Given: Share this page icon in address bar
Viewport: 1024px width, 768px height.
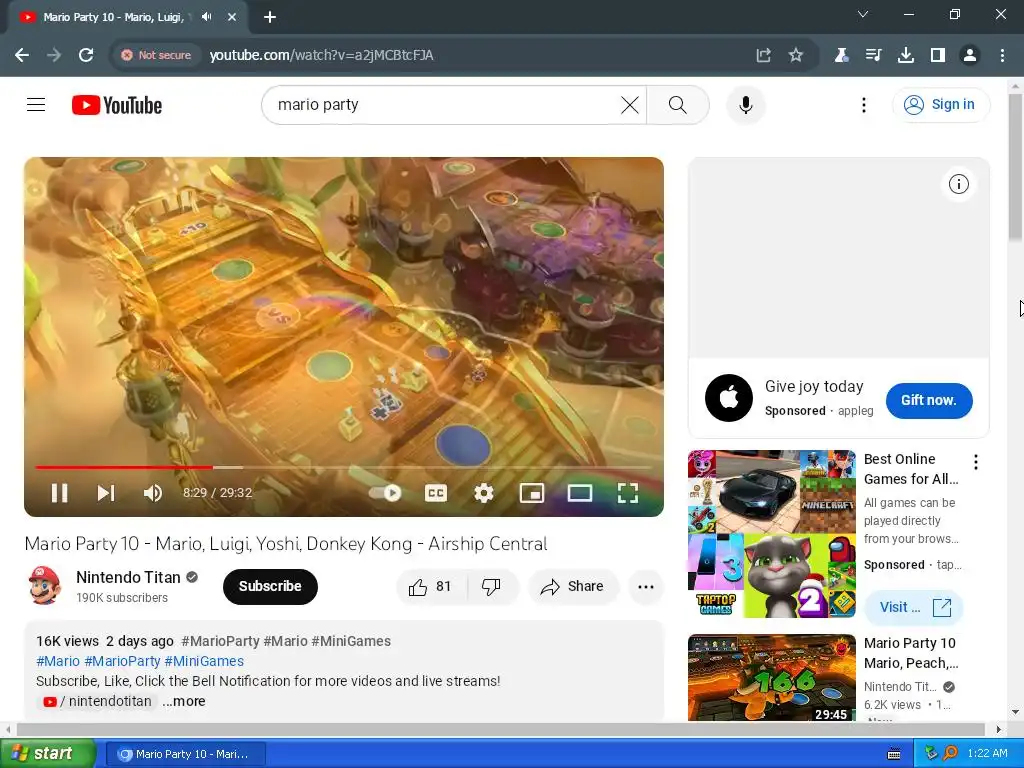Looking at the screenshot, I should point(763,55).
